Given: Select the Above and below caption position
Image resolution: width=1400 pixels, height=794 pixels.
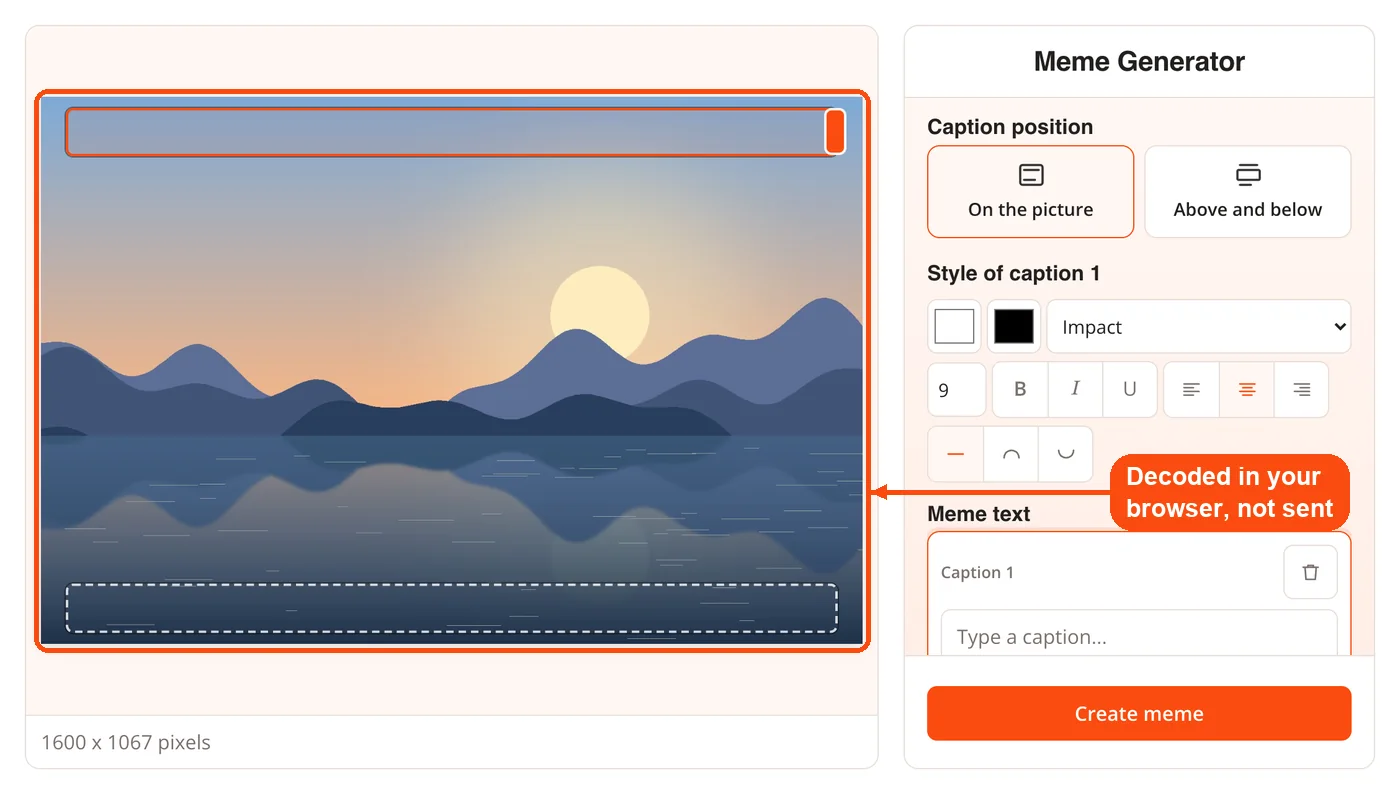Looking at the screenshot, I should [1247, 192].
